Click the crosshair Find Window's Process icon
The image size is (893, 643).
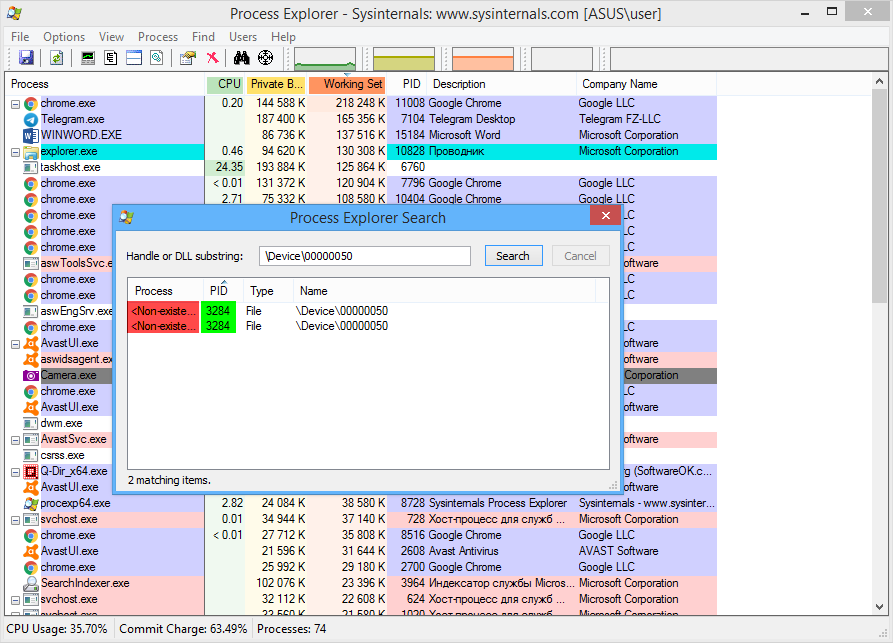[265, 58]
